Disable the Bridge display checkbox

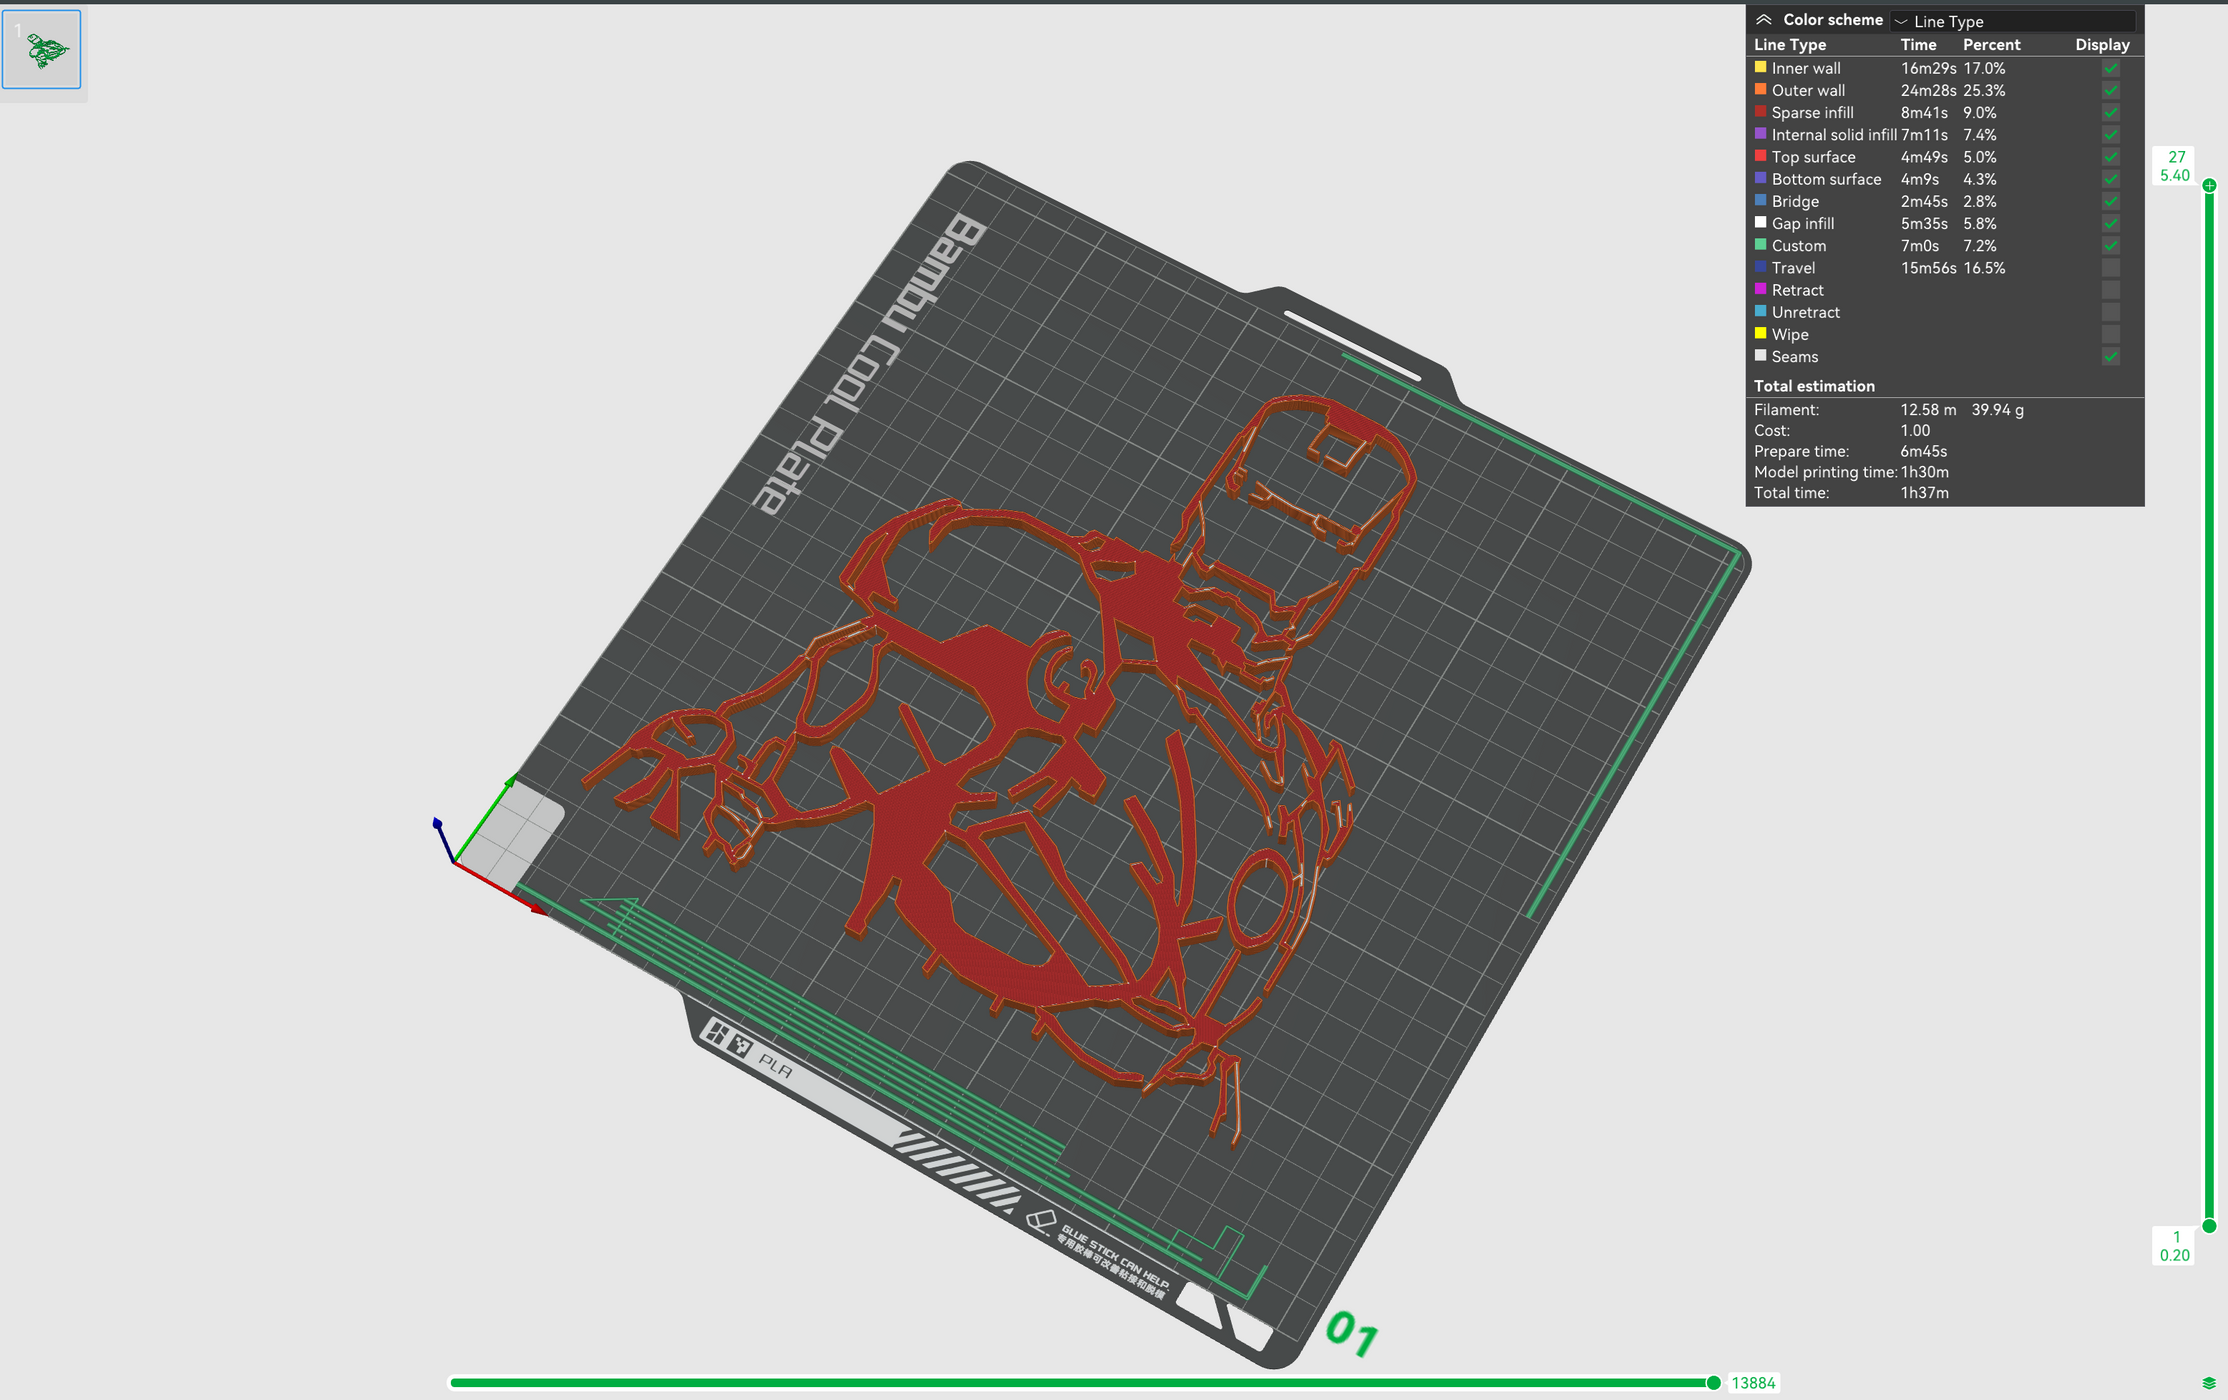[2111, 201]
